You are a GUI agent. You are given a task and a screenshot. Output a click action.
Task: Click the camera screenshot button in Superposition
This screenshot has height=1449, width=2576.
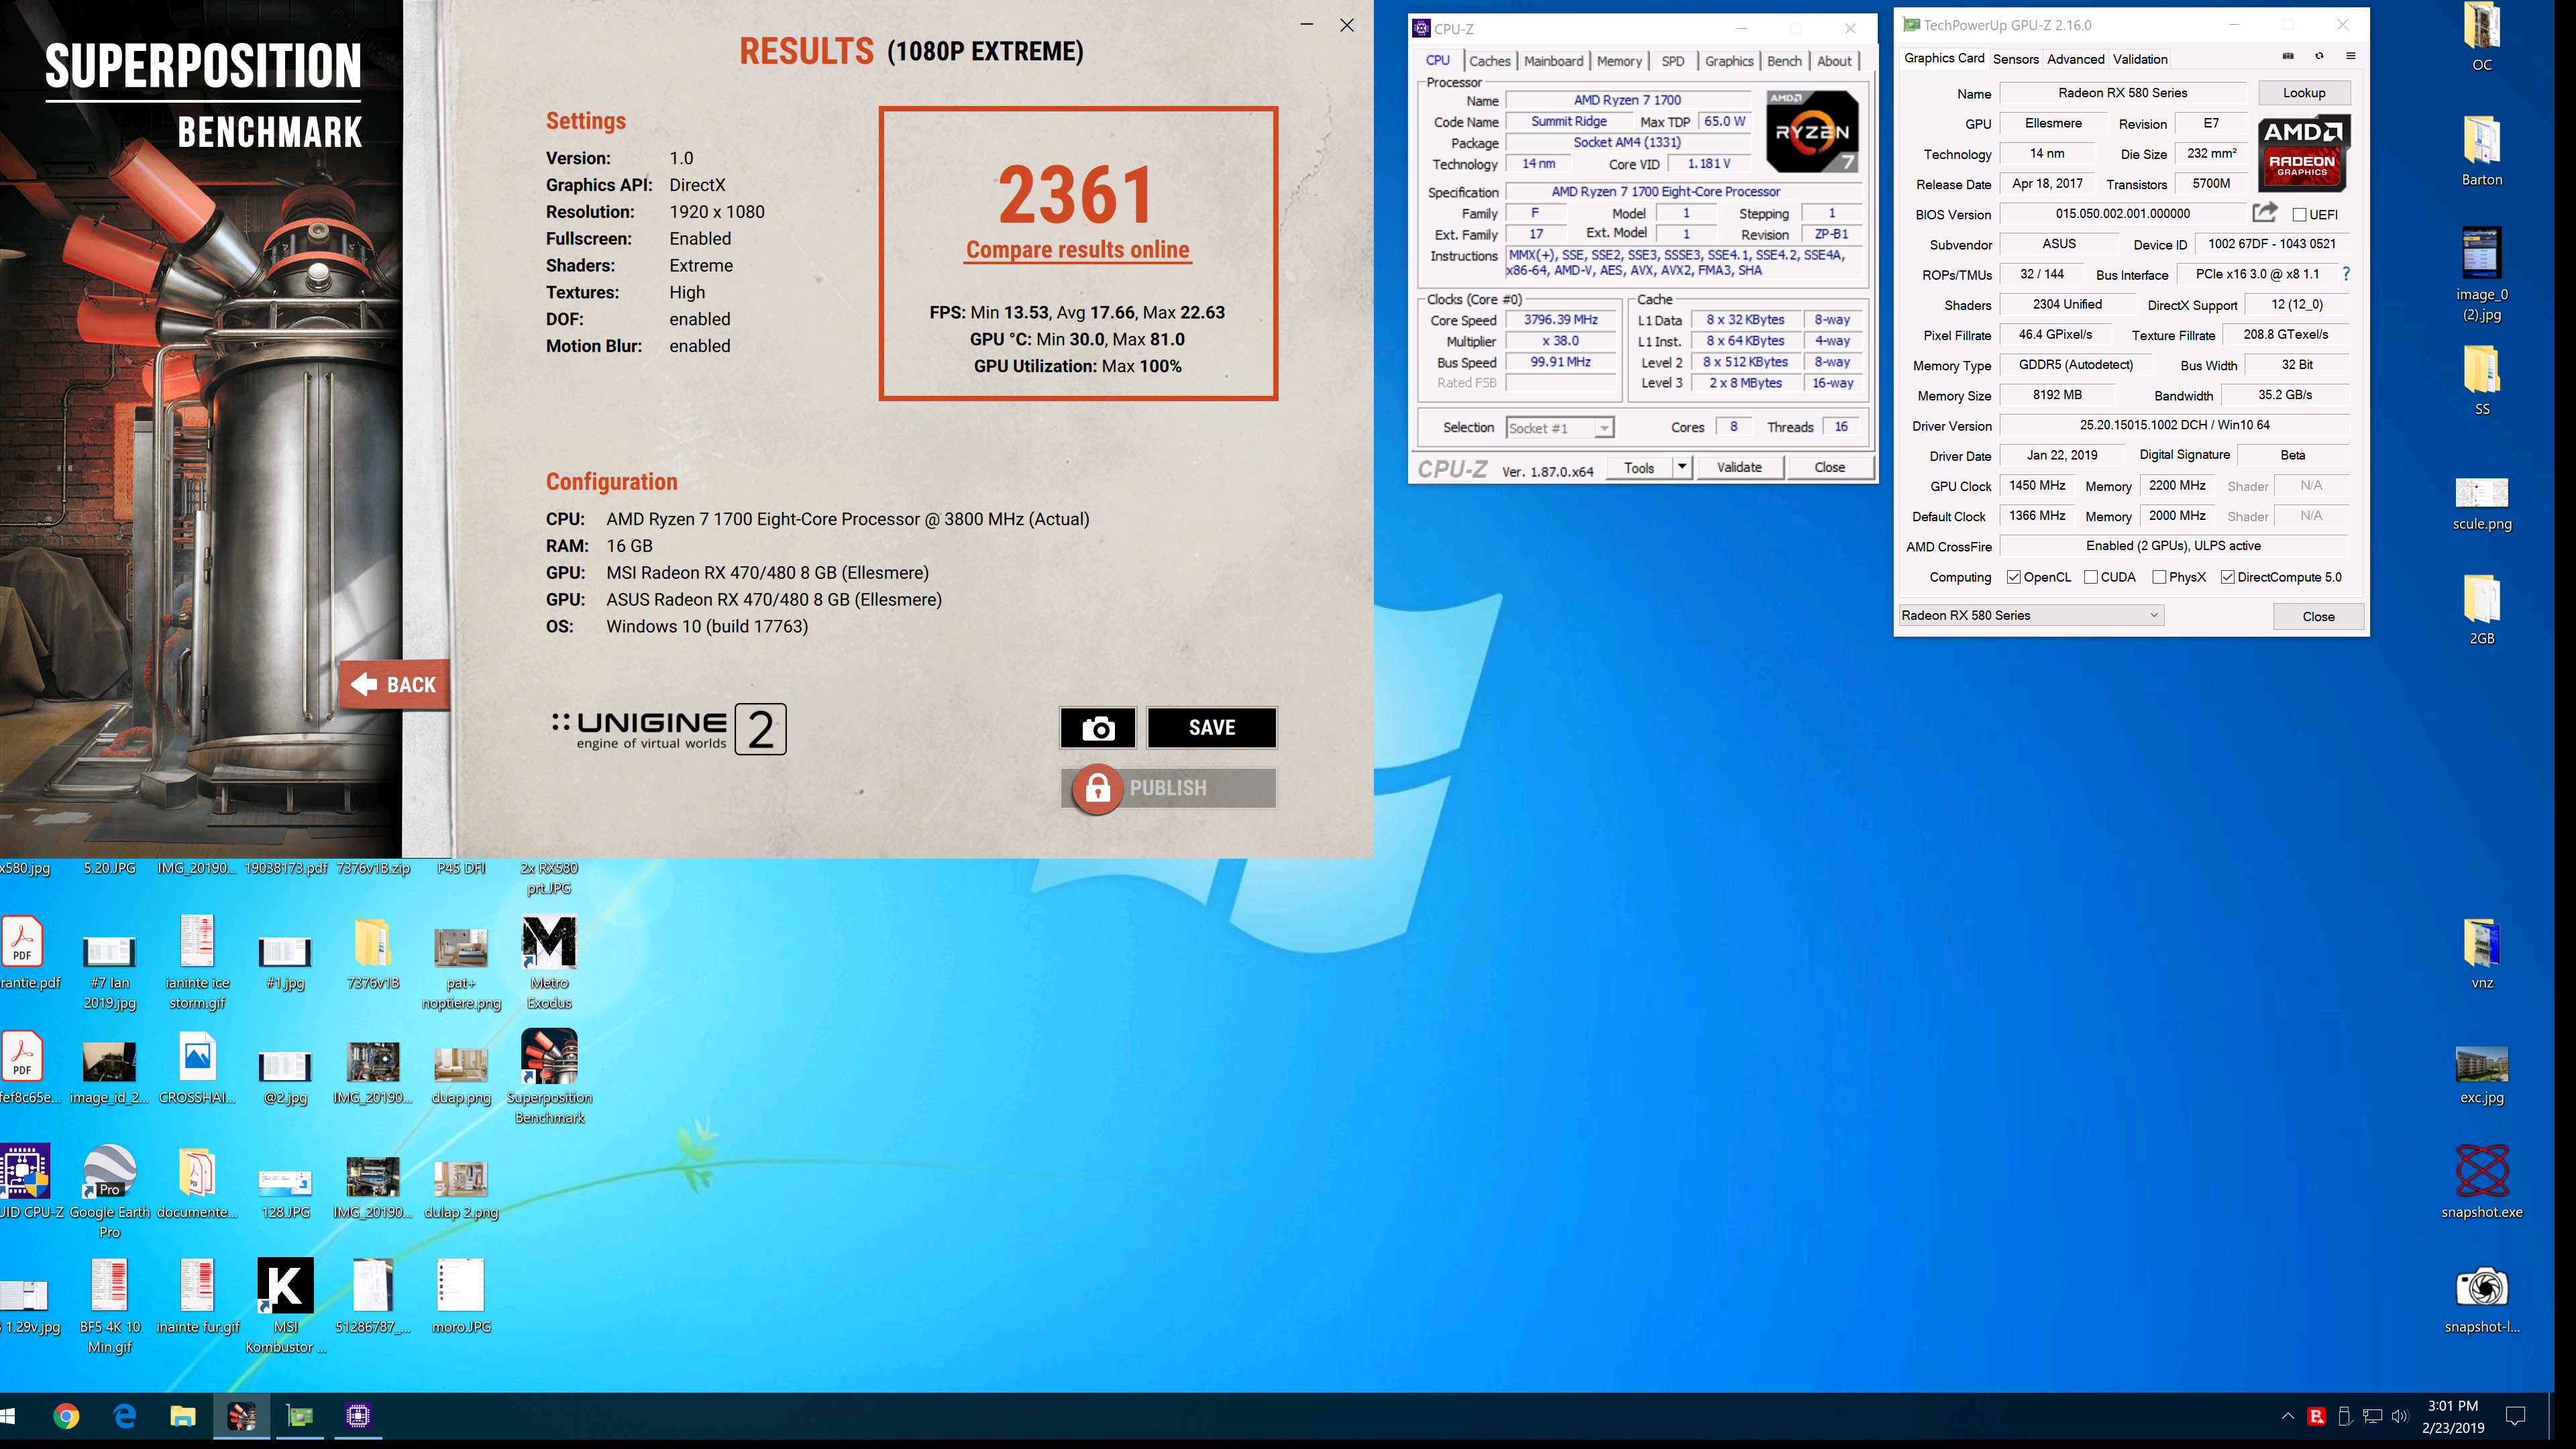click(x=1097, y=728)
